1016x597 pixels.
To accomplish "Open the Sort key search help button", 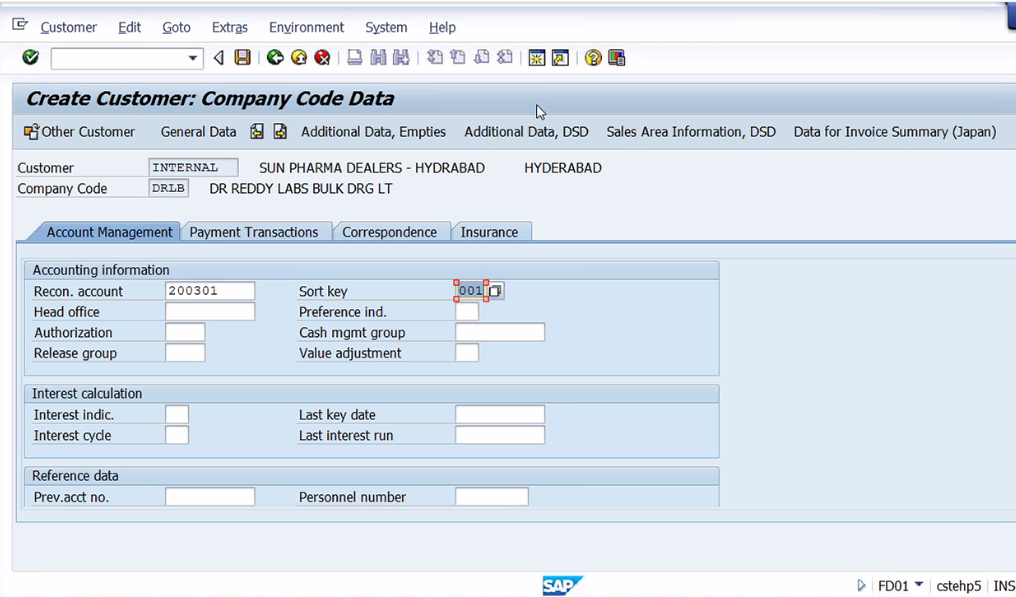I will pyautogui.click(x=495, y=291).
